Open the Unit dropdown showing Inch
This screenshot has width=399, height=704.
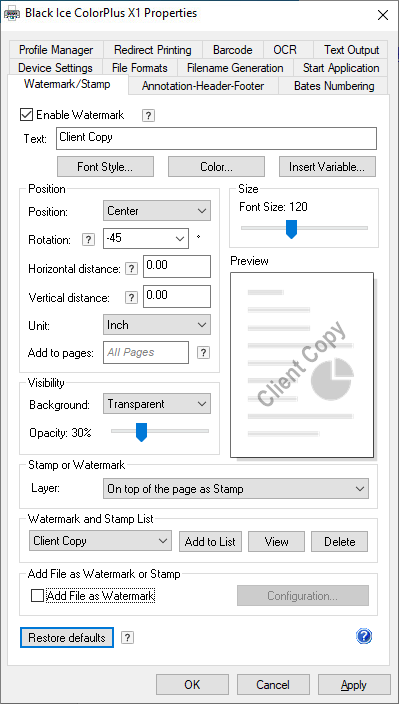click(157, 325)
